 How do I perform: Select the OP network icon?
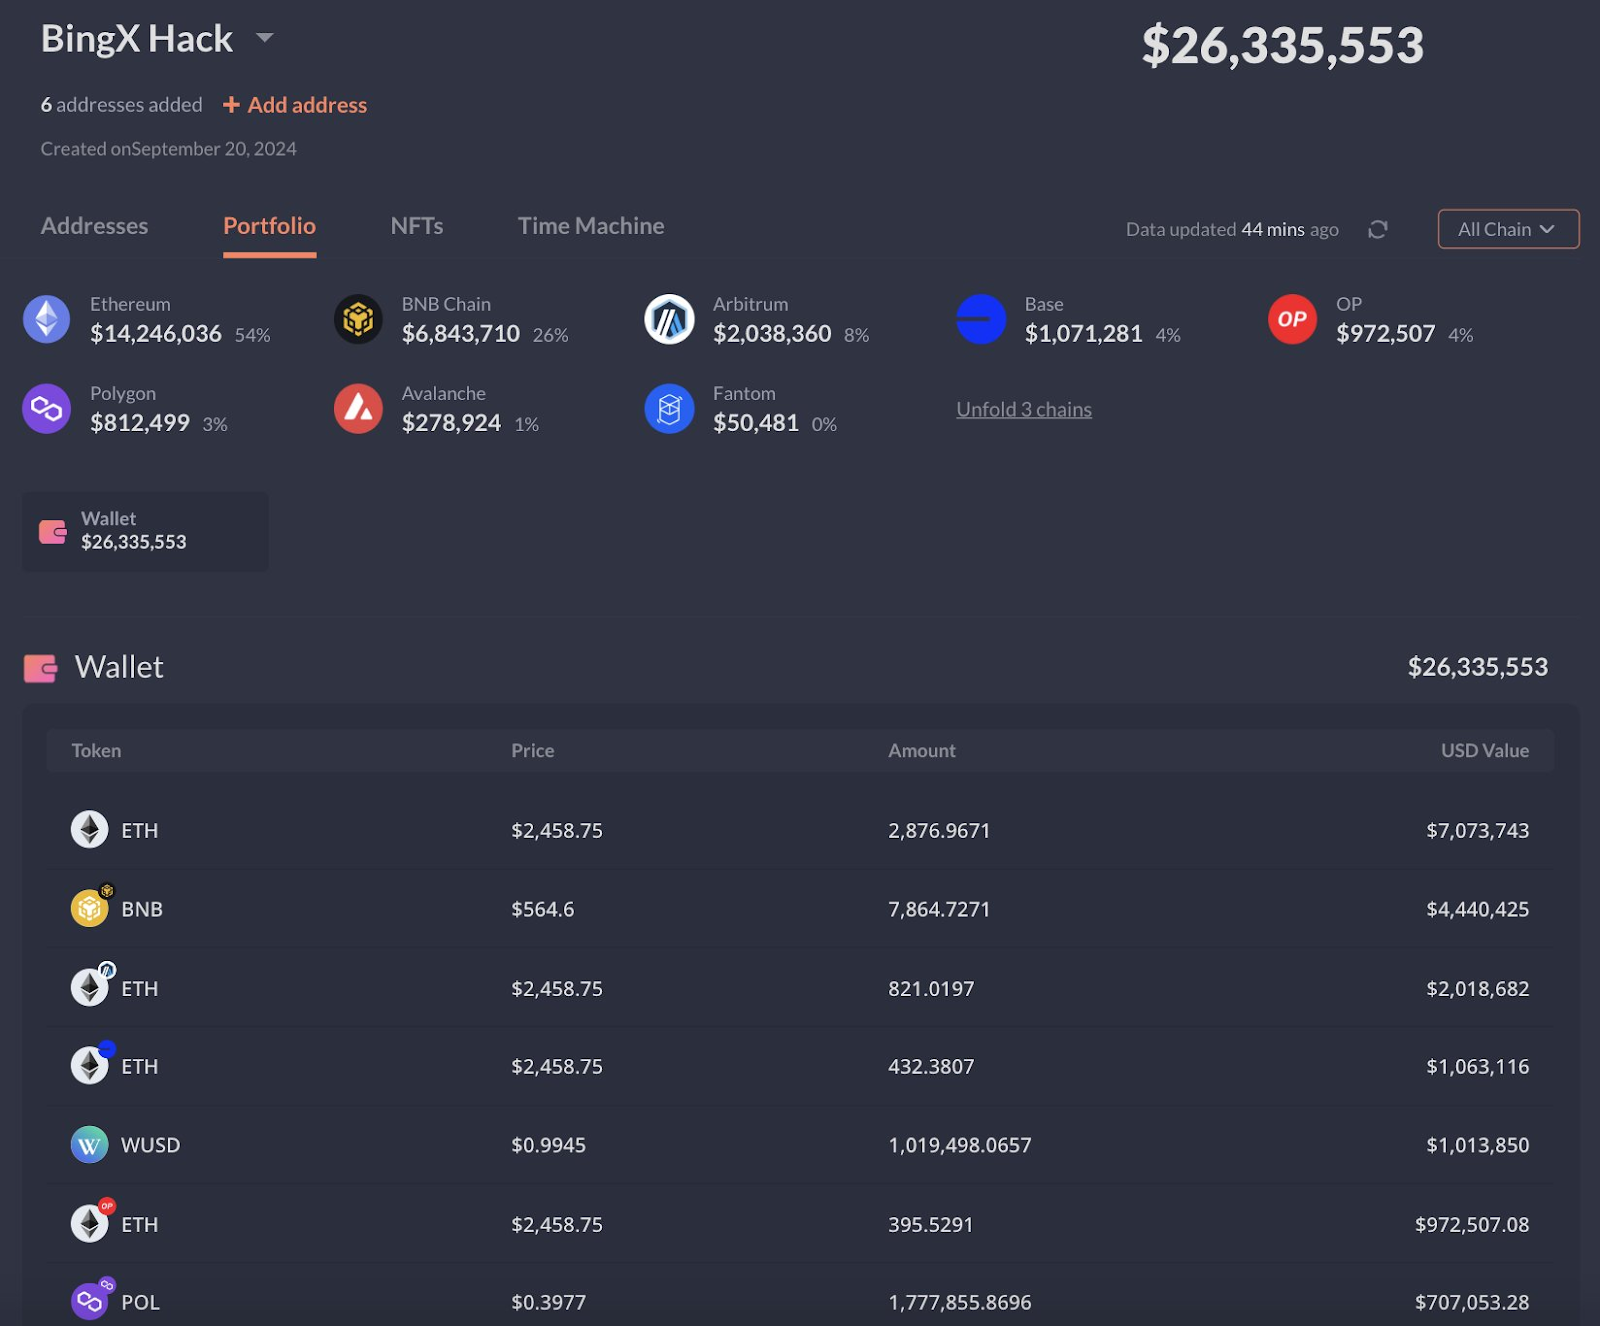[x=1292, y=318]
